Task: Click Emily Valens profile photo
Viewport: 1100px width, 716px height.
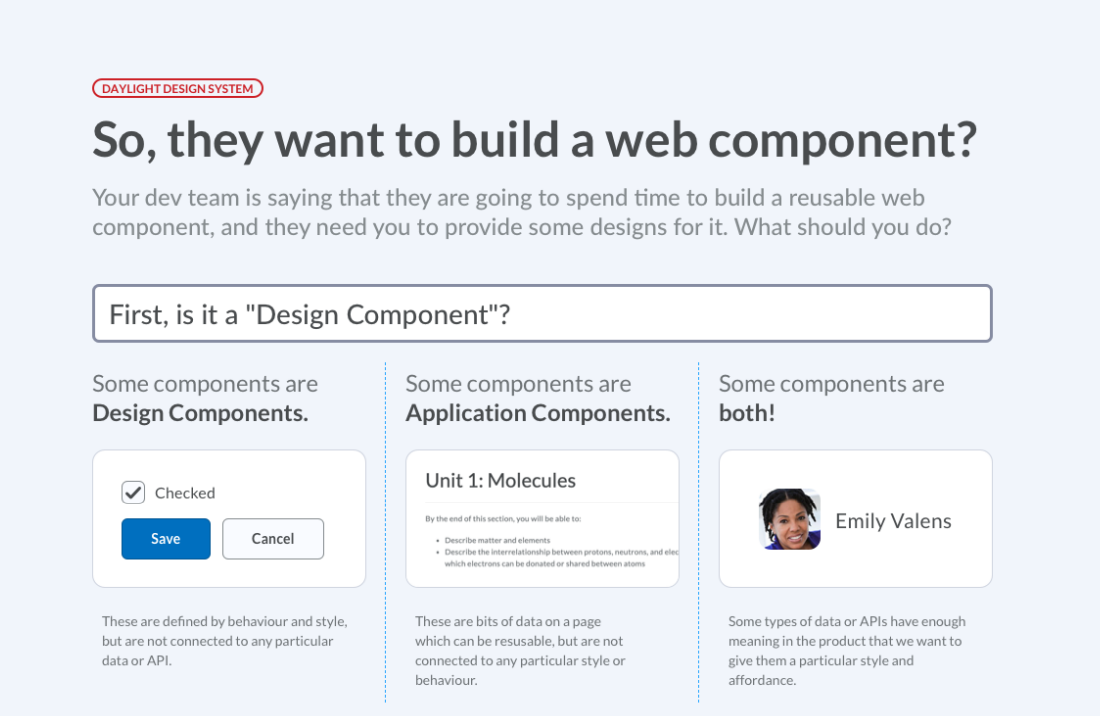Action: pos(790,520)
